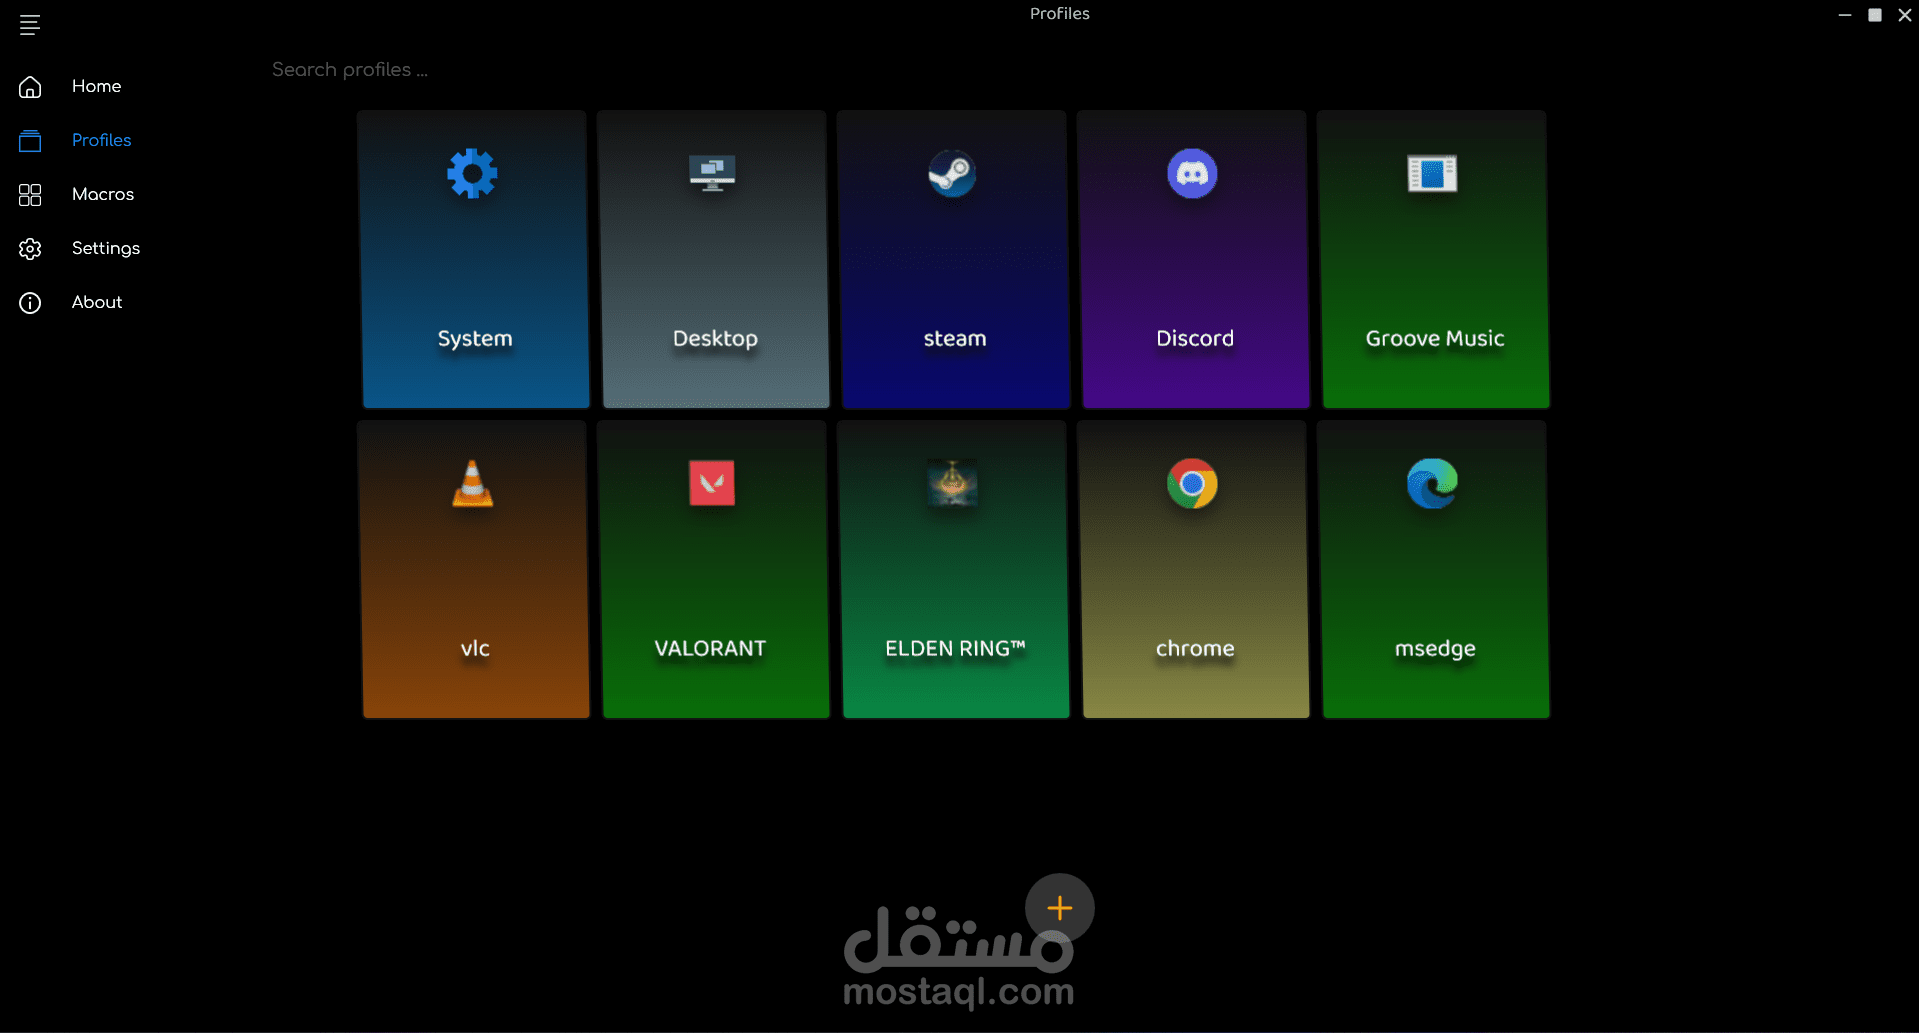Click the VALORANT red logo icon
Viewport: 1919px width, 1033px height.
click(712, 483)
